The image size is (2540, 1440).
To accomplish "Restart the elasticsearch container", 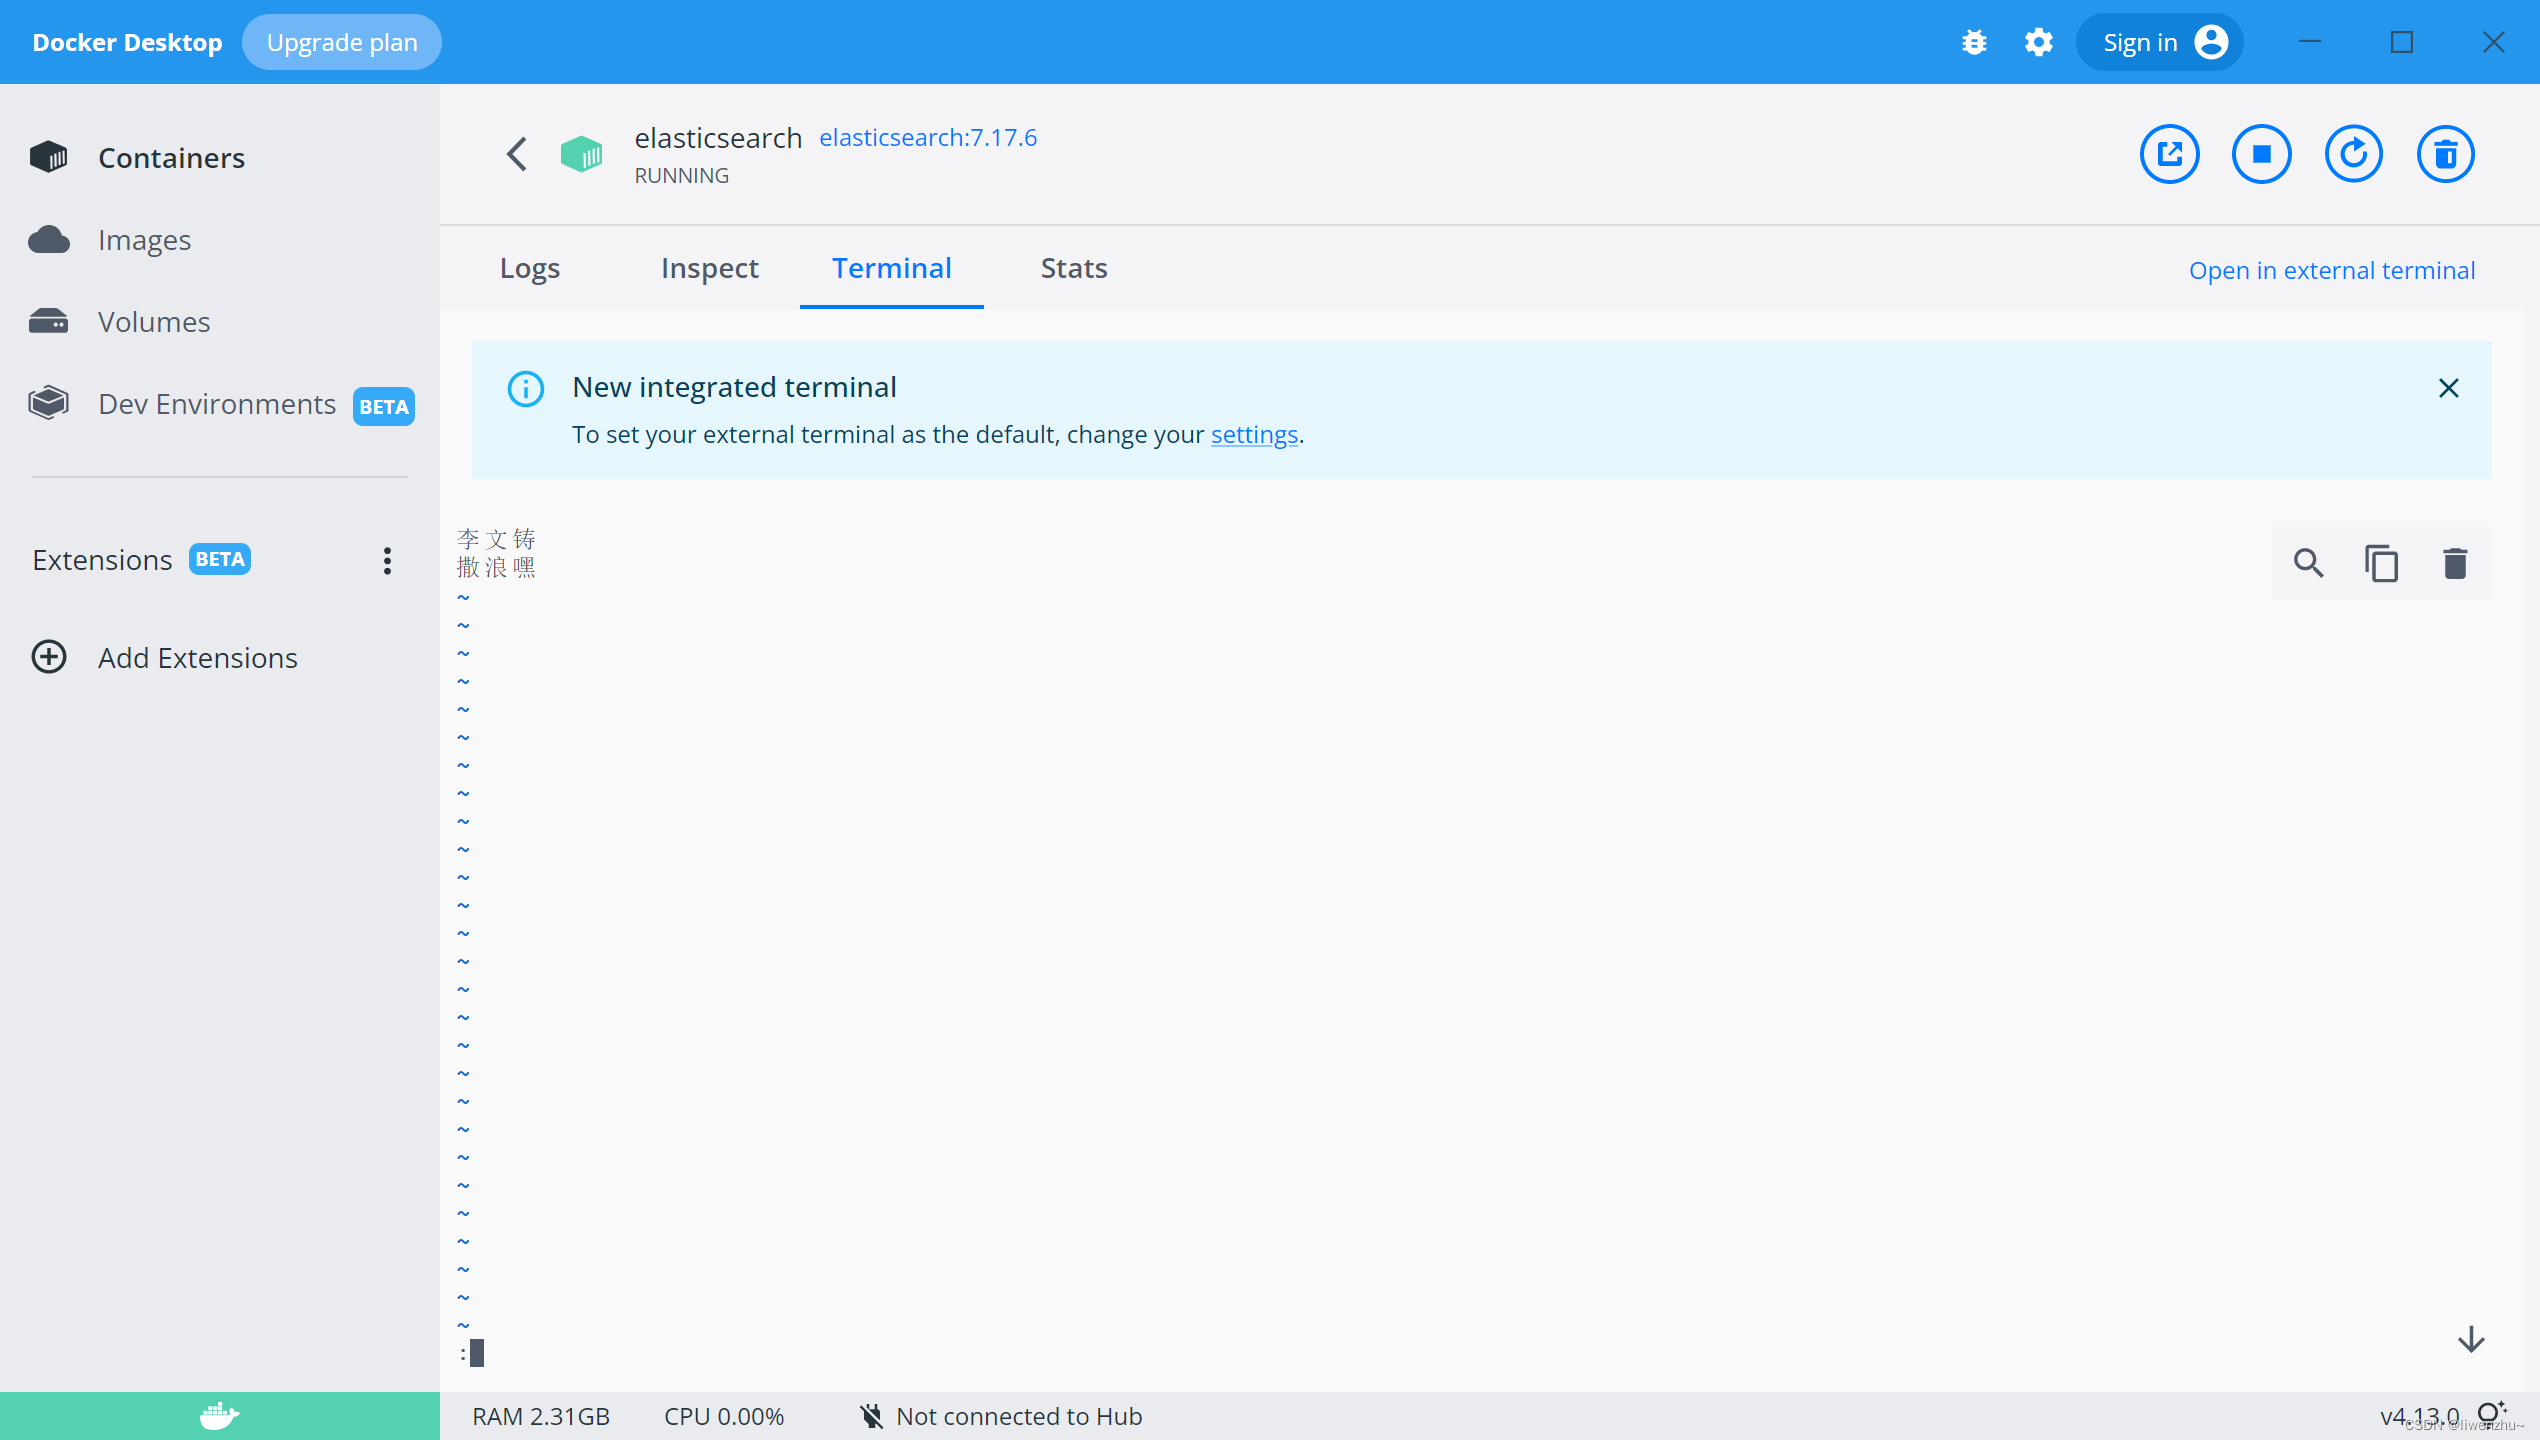I will pos(2353,154).
